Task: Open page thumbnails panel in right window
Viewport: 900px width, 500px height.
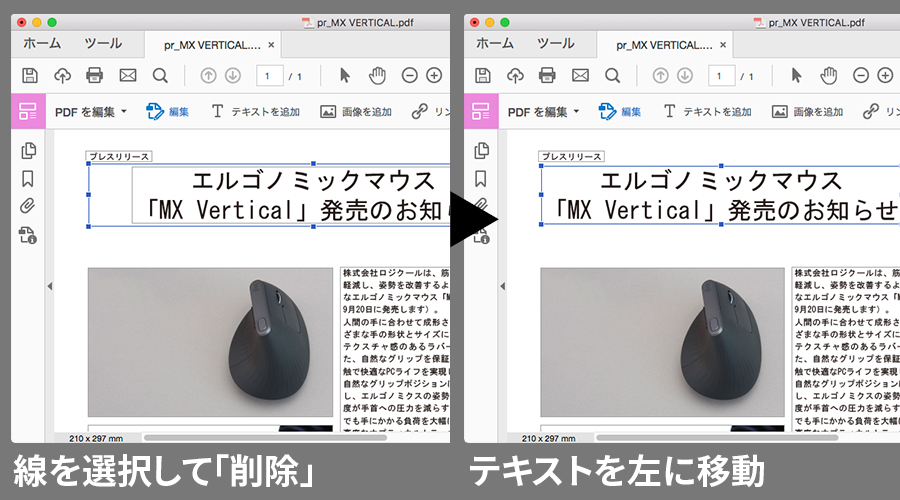Action: pyautogui.click(x=482, y=150)
